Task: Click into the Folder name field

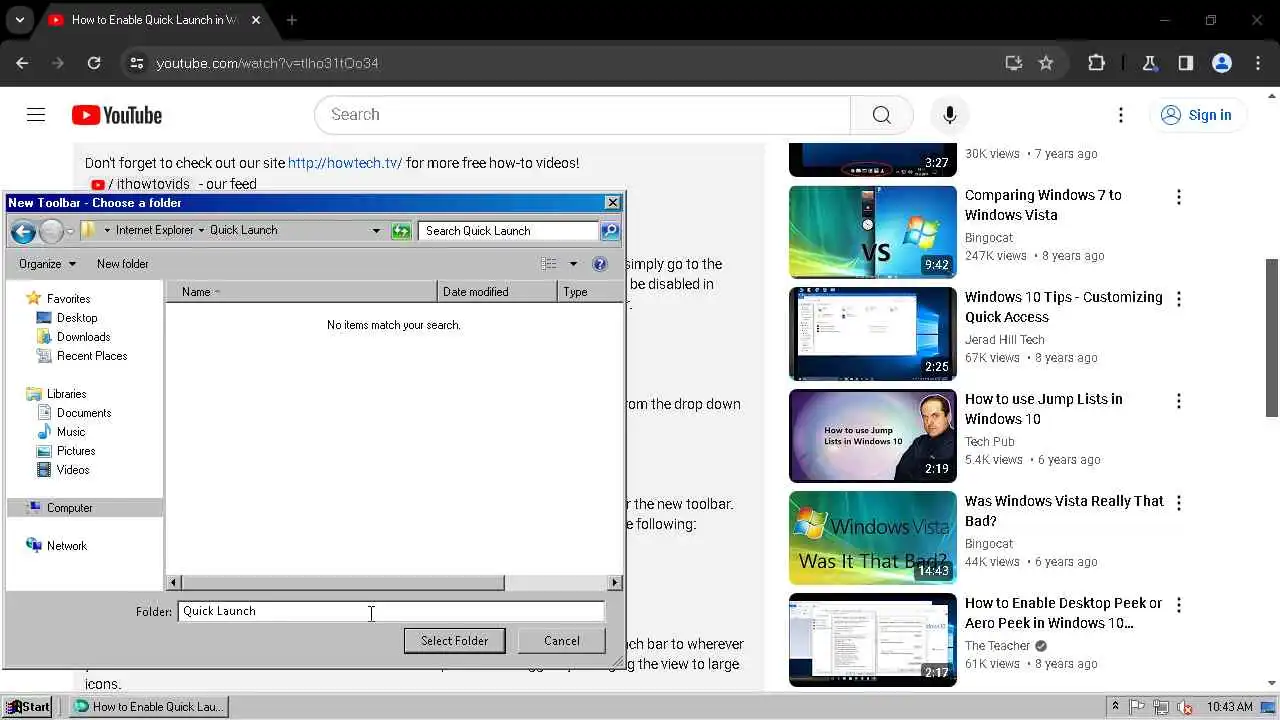Action: (391, 611)
